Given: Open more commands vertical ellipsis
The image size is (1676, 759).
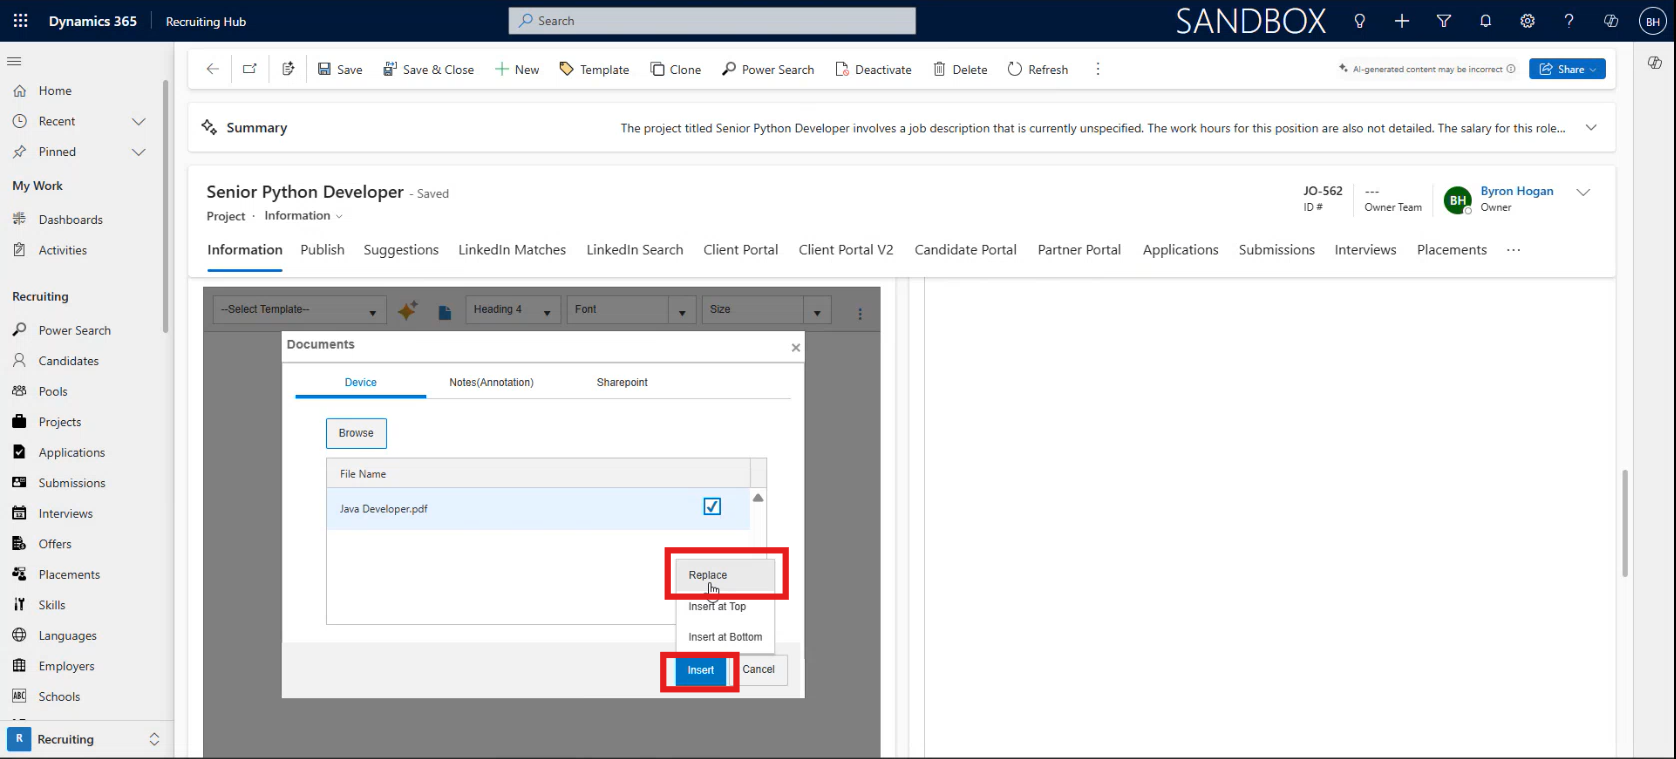Looking at the screenshot, I should coord(1098,69).
